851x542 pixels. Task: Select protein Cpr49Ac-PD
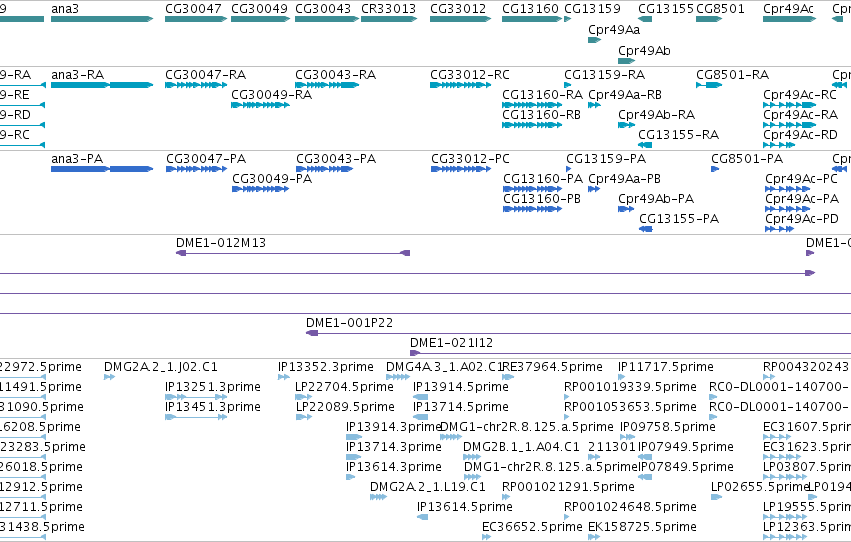coord(779,229)
